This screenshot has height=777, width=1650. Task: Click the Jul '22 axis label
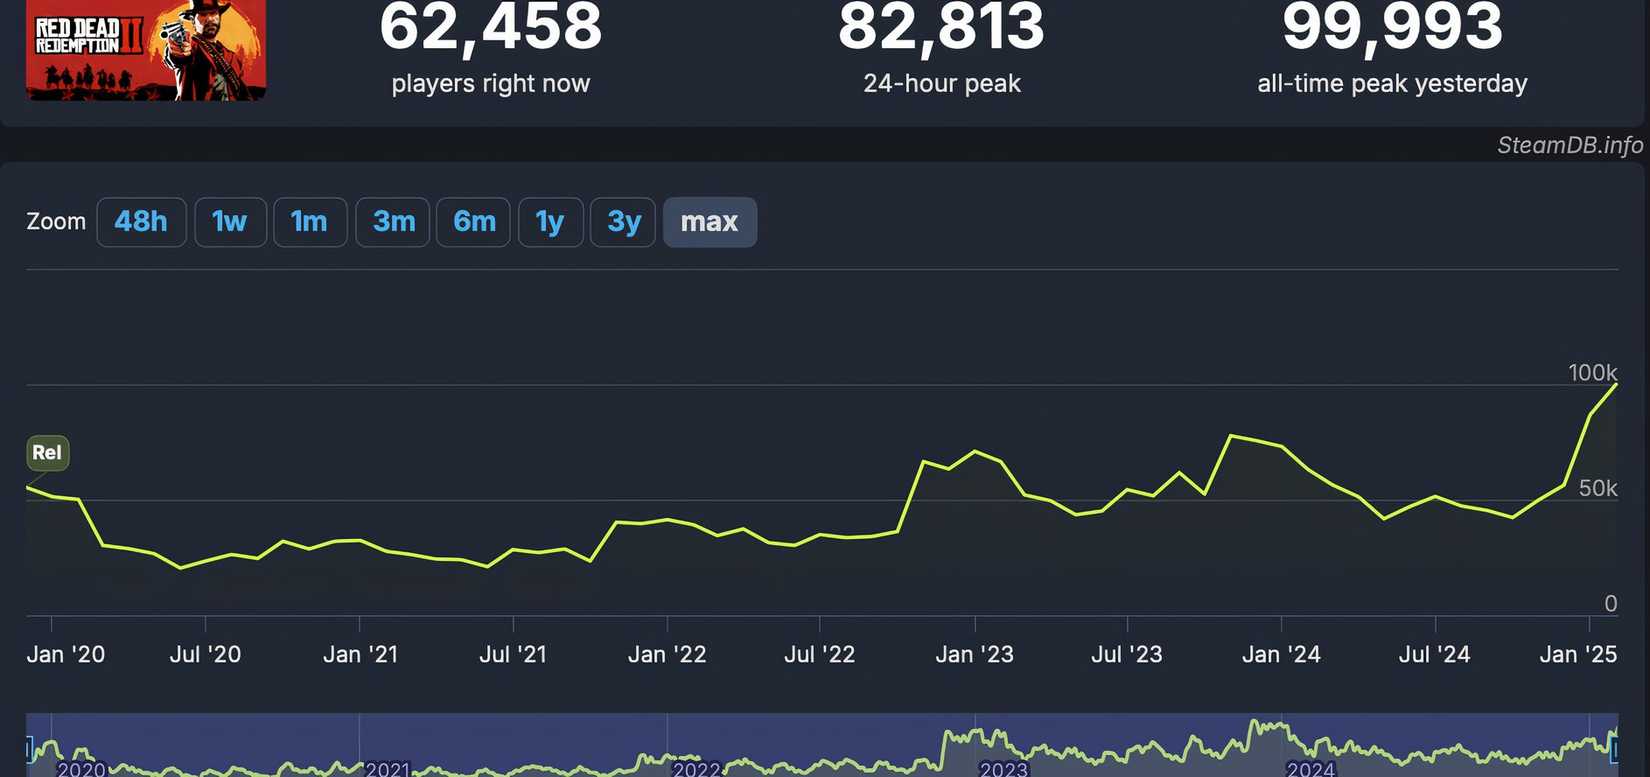820,654
